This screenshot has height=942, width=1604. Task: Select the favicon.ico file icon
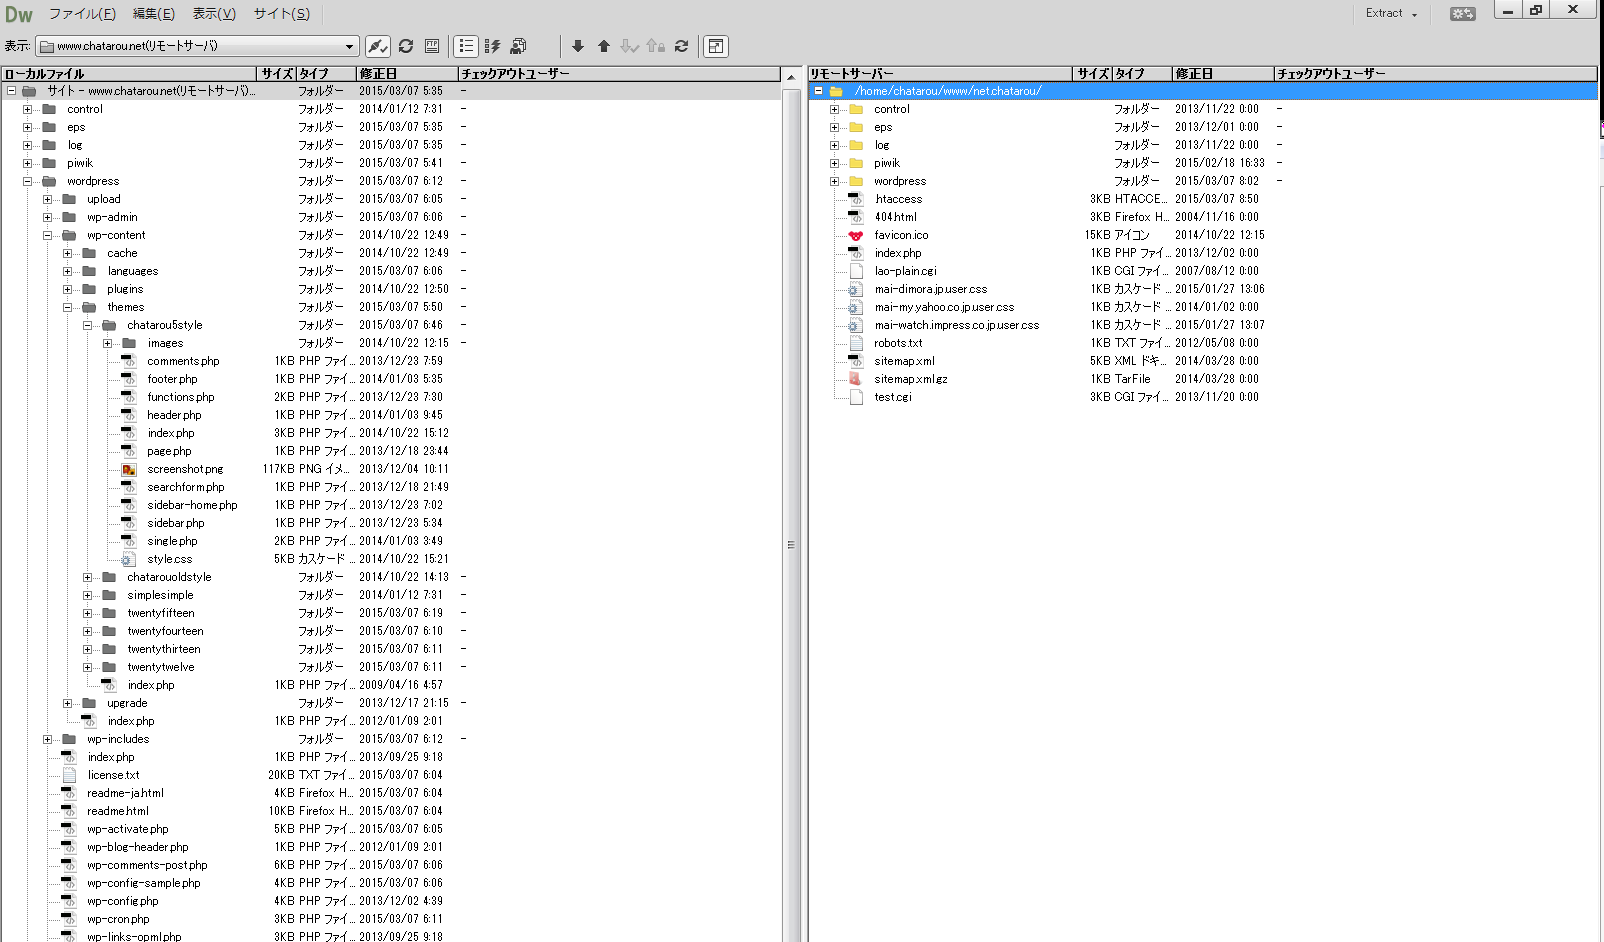[856, 235]
